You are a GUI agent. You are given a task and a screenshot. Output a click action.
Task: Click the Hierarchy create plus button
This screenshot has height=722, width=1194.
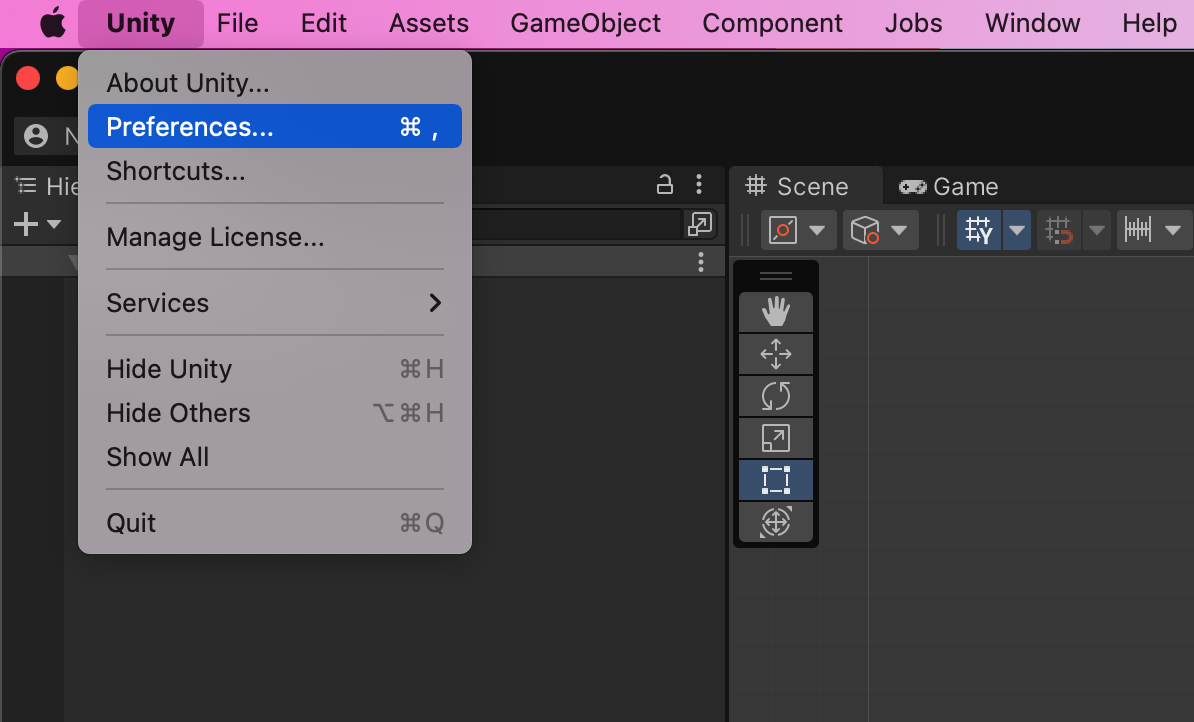coord(26,225)
